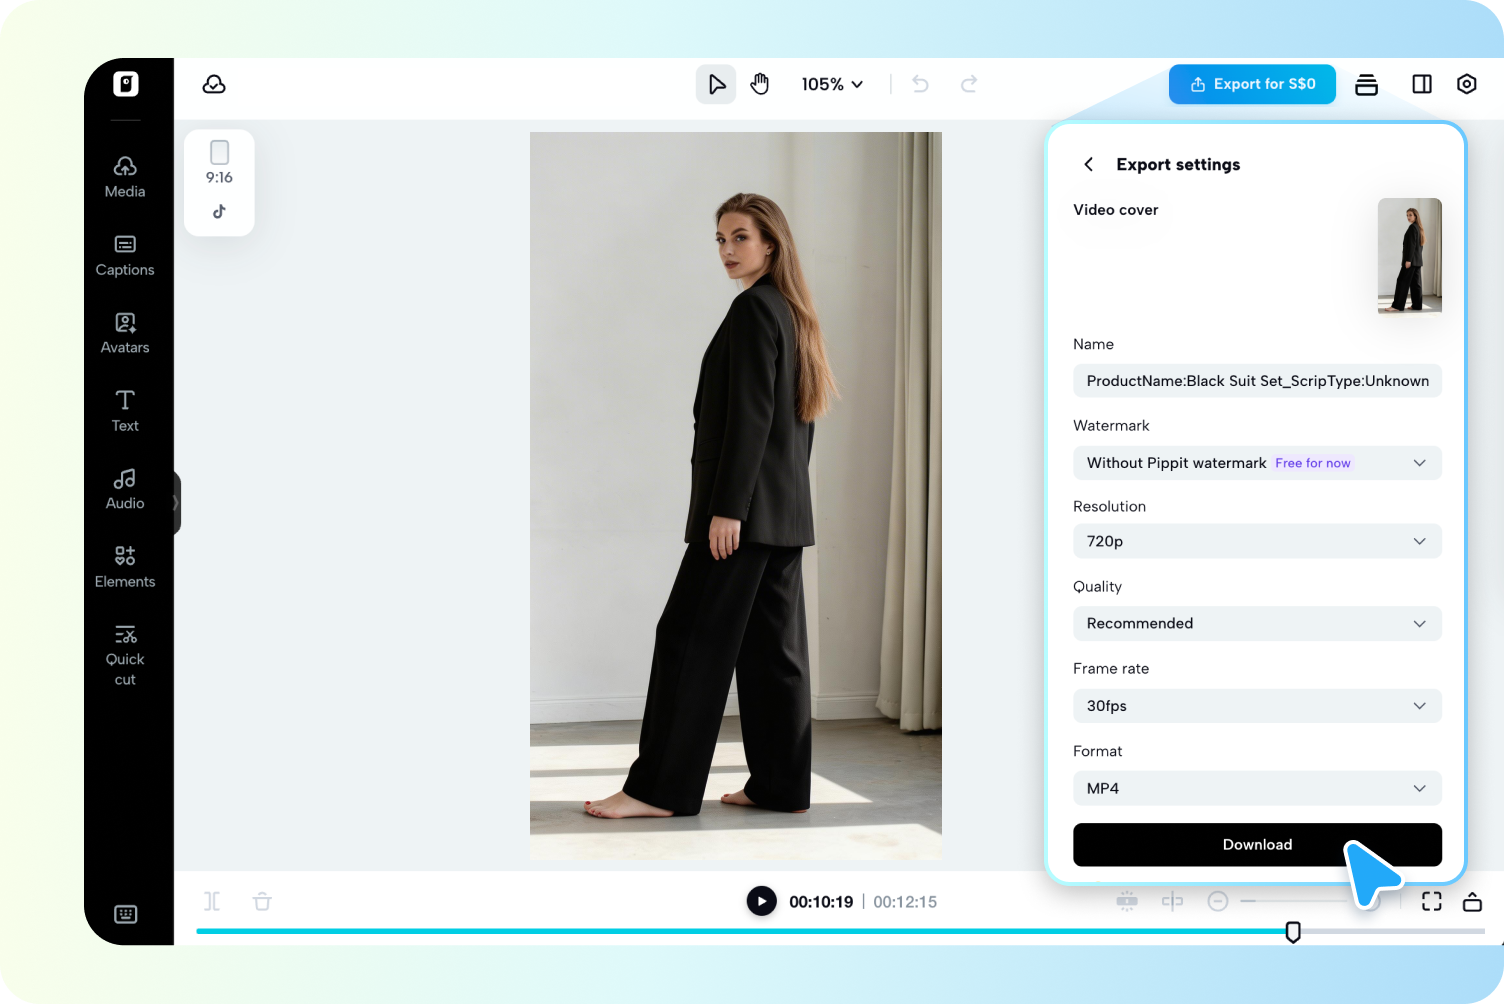Screen dimensions: 1504x1004
Task: Click the total duration 00:12:15
Action: tap(905, 902)
